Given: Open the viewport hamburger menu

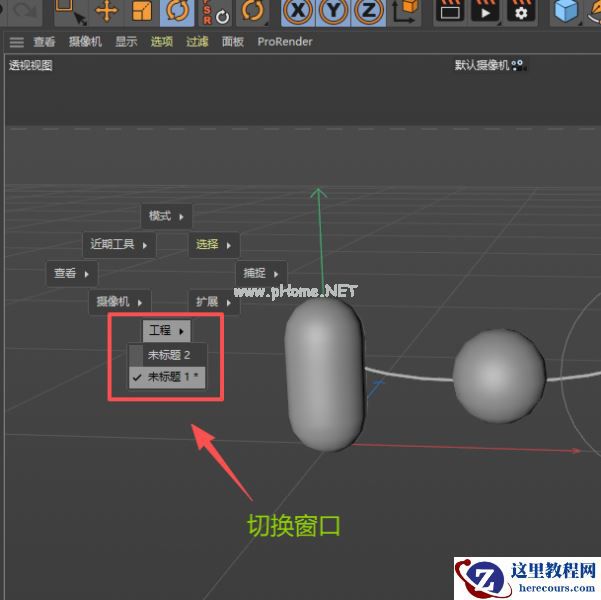Looking at the screenshot, I should [16, 42].
